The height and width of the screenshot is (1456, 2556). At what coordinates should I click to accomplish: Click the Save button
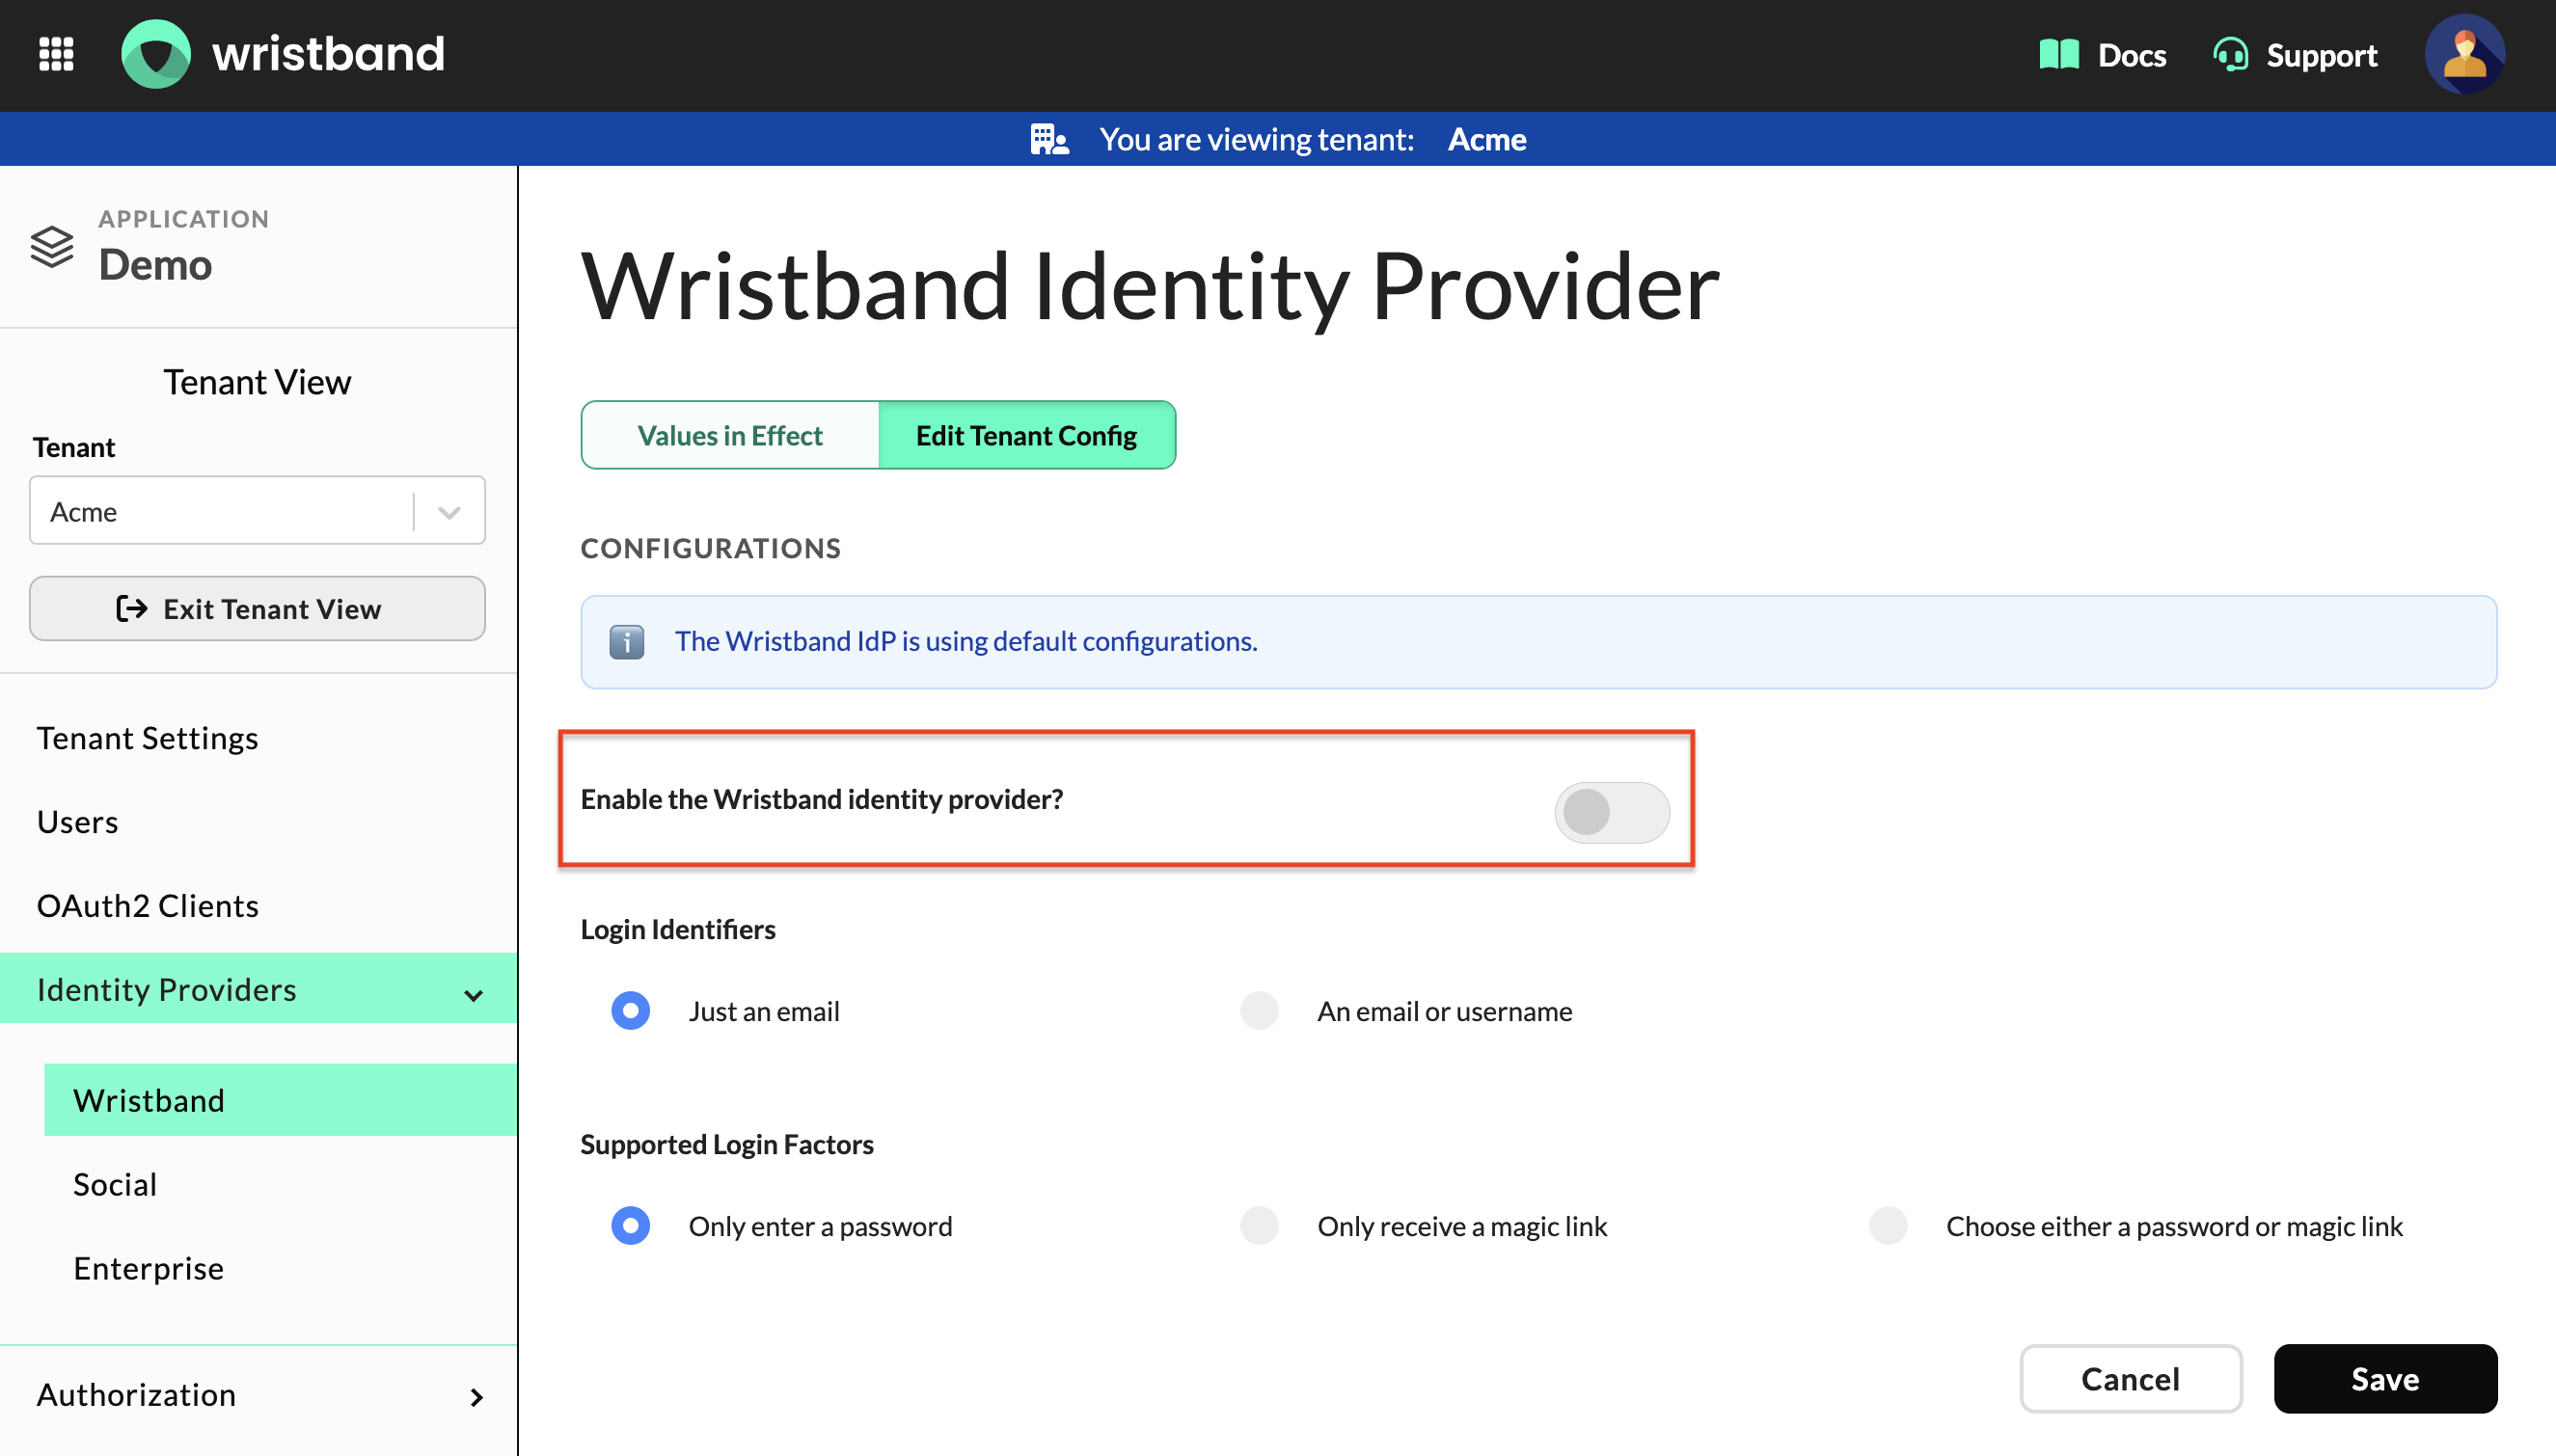coord(2385,1378)
